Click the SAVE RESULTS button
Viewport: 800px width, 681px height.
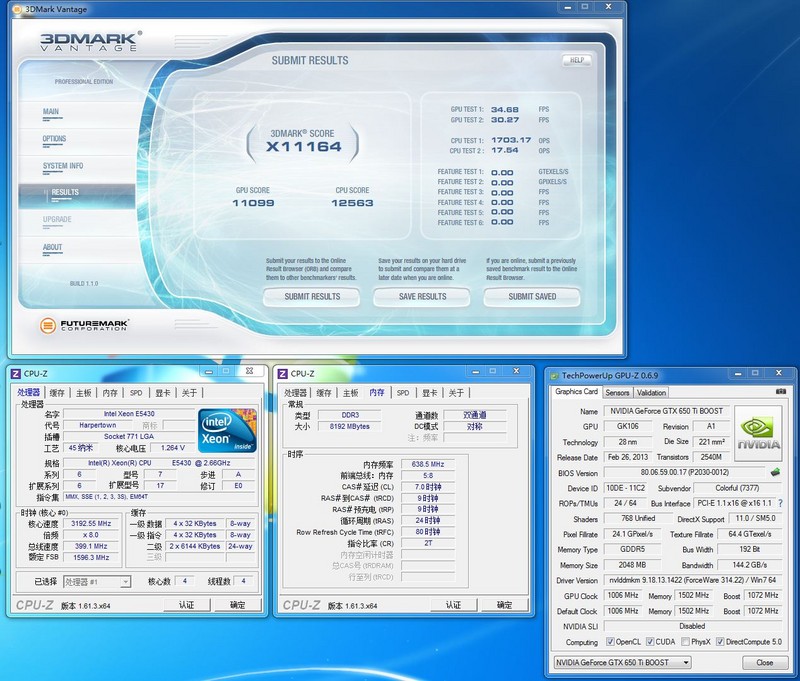click(422, 296)
